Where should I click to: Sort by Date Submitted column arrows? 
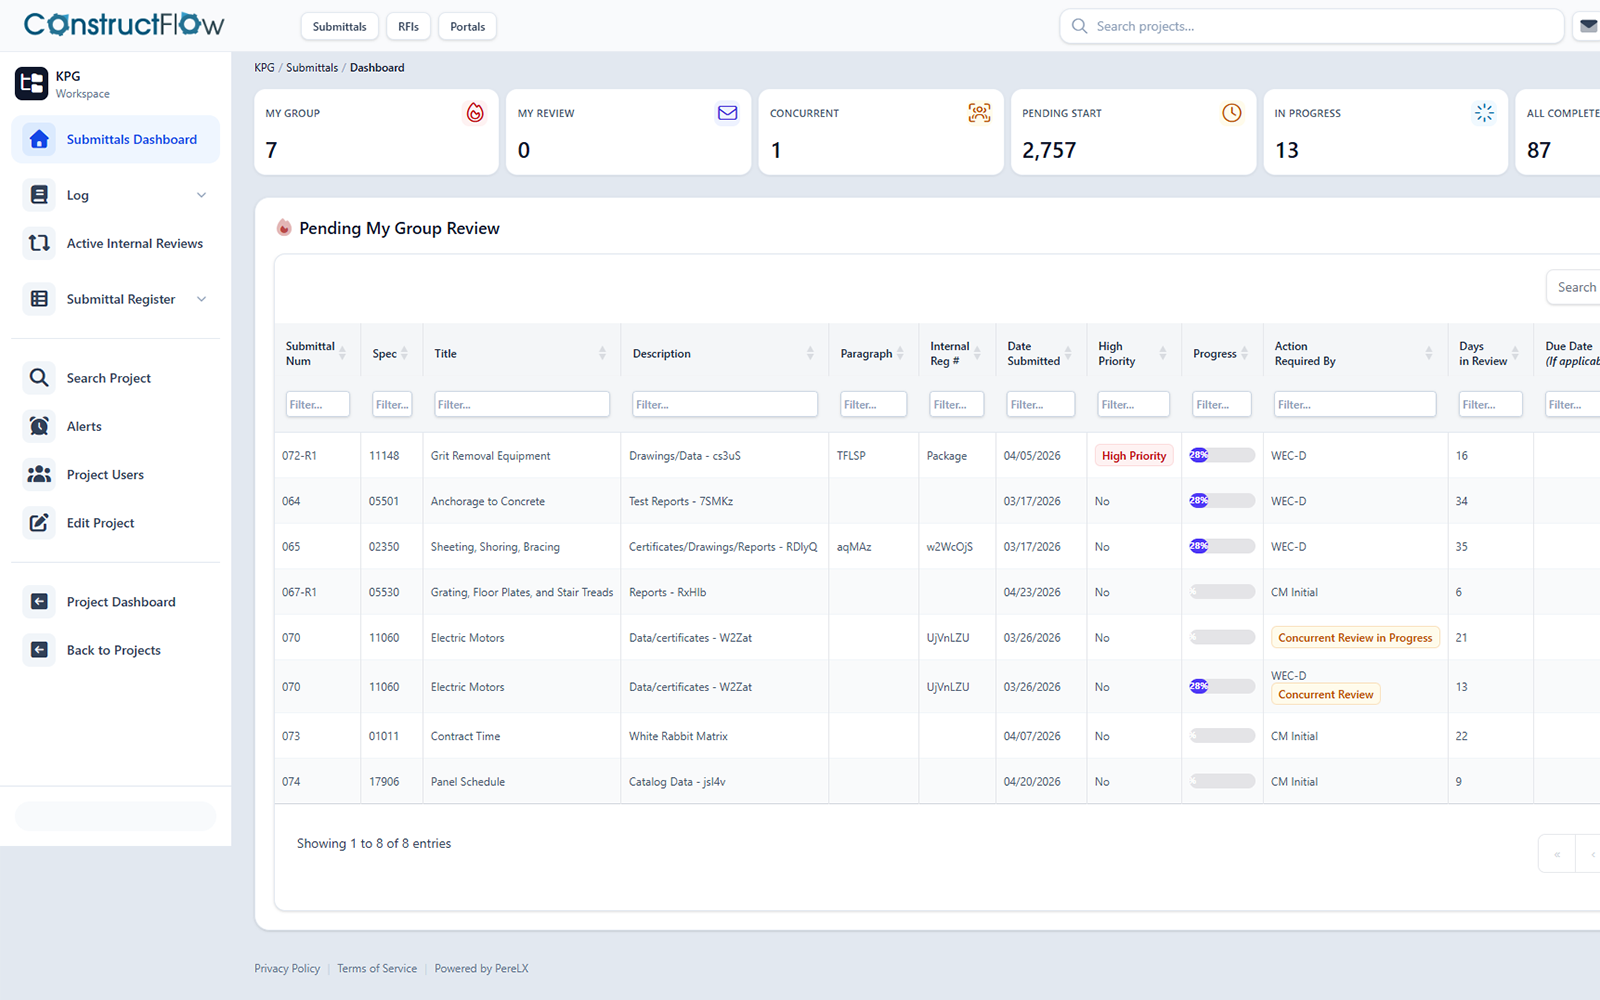point(1068,353)
